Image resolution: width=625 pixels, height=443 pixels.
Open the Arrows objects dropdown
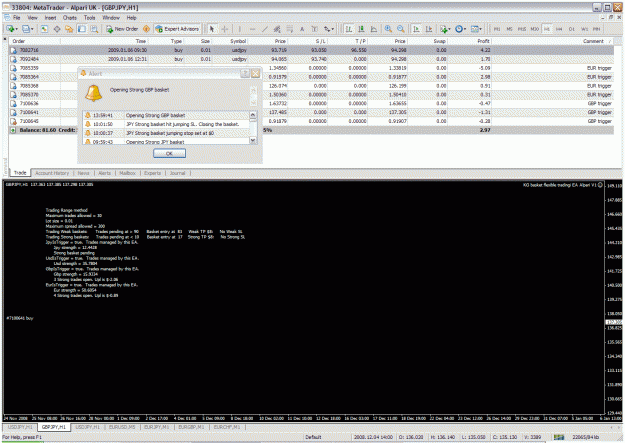click(x=328, y=29)
